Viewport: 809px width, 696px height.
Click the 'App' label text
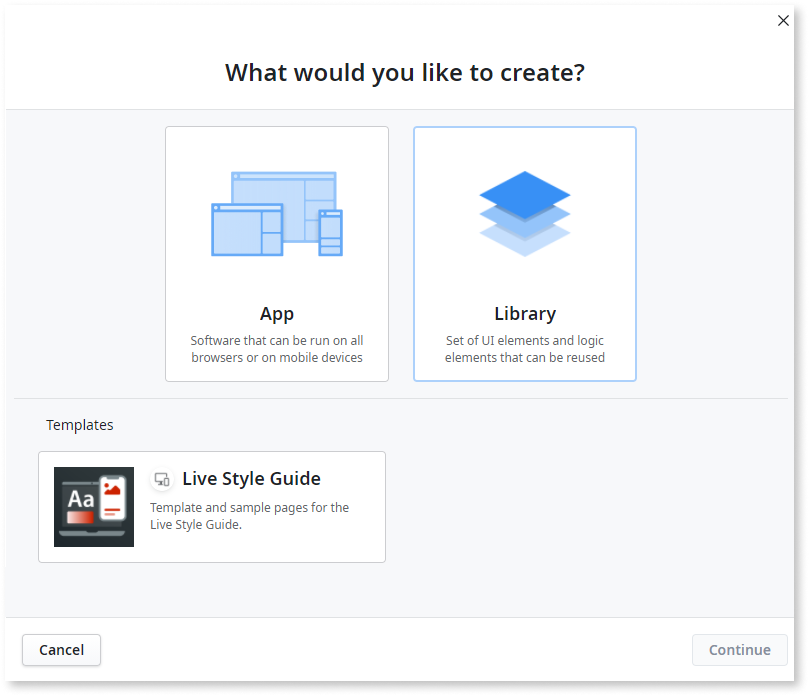[277, 313]
